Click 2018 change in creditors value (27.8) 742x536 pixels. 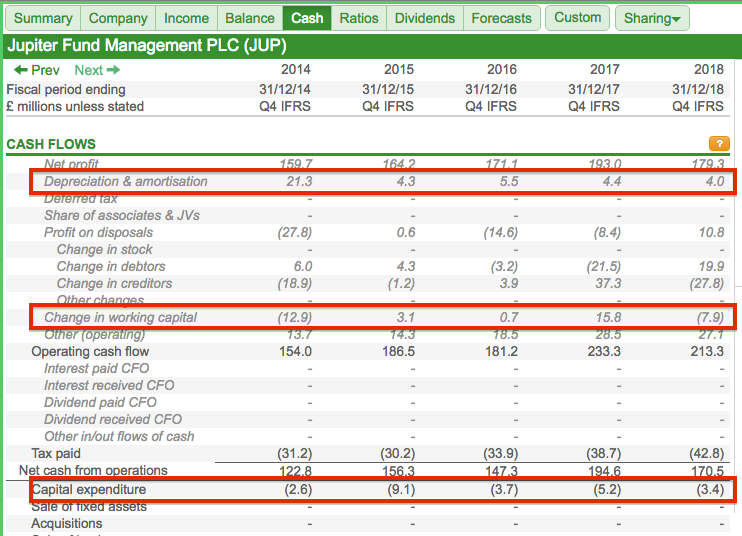tap(707, 284)
